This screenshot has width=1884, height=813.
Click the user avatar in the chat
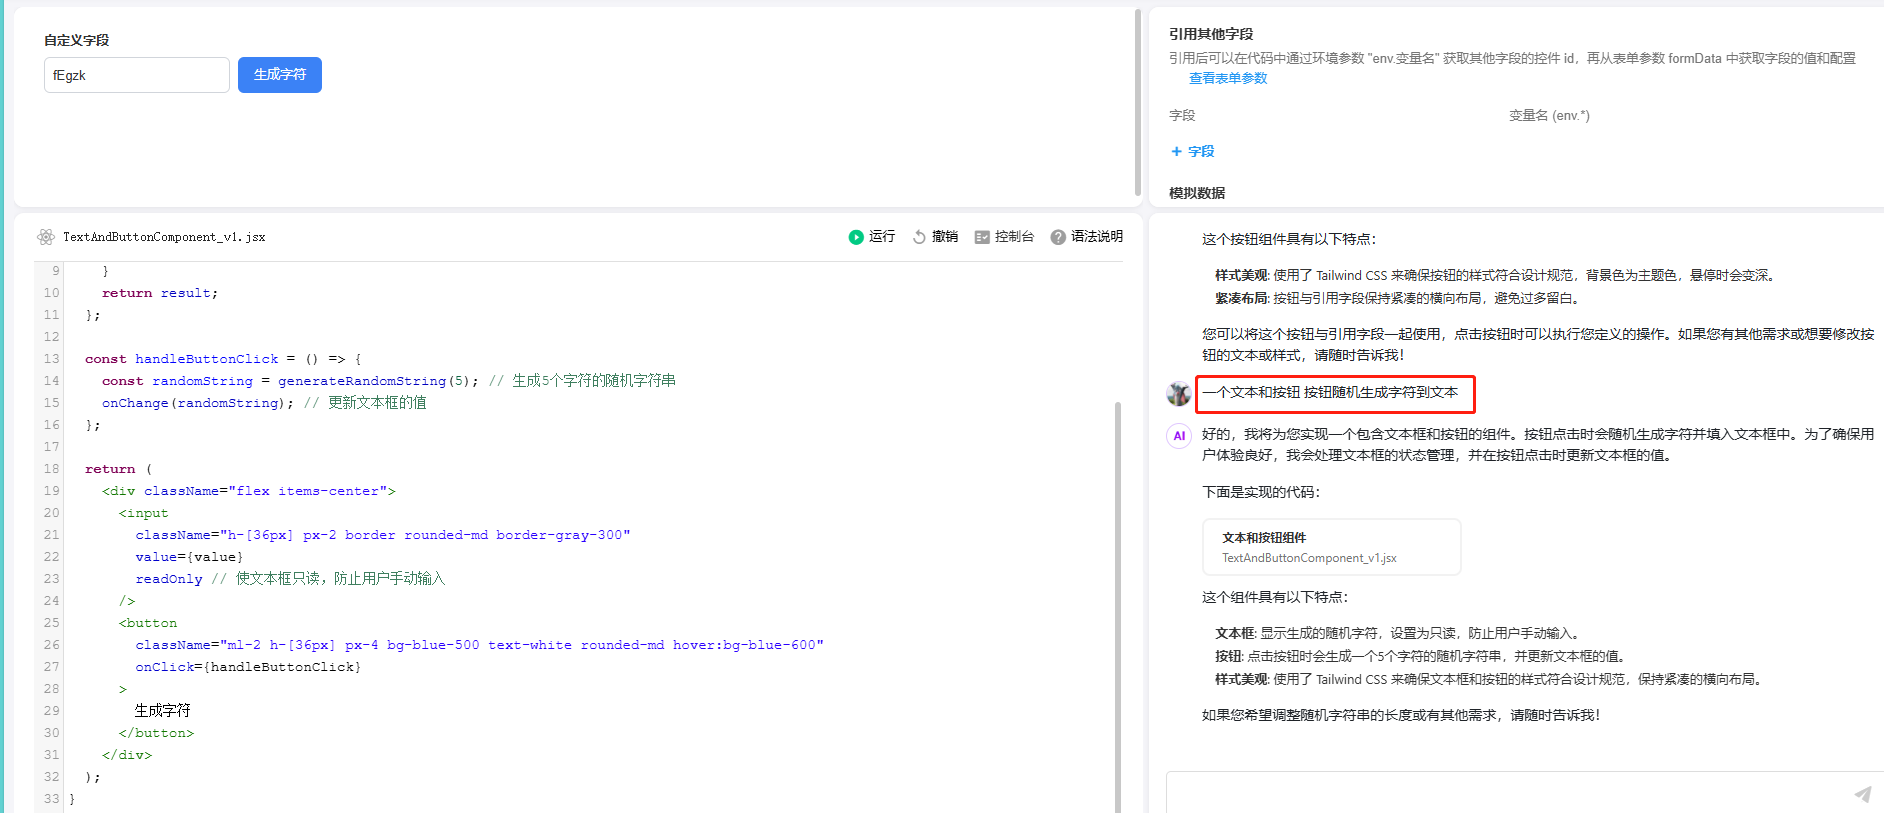pyautogui.click(x=1179, y=393)
